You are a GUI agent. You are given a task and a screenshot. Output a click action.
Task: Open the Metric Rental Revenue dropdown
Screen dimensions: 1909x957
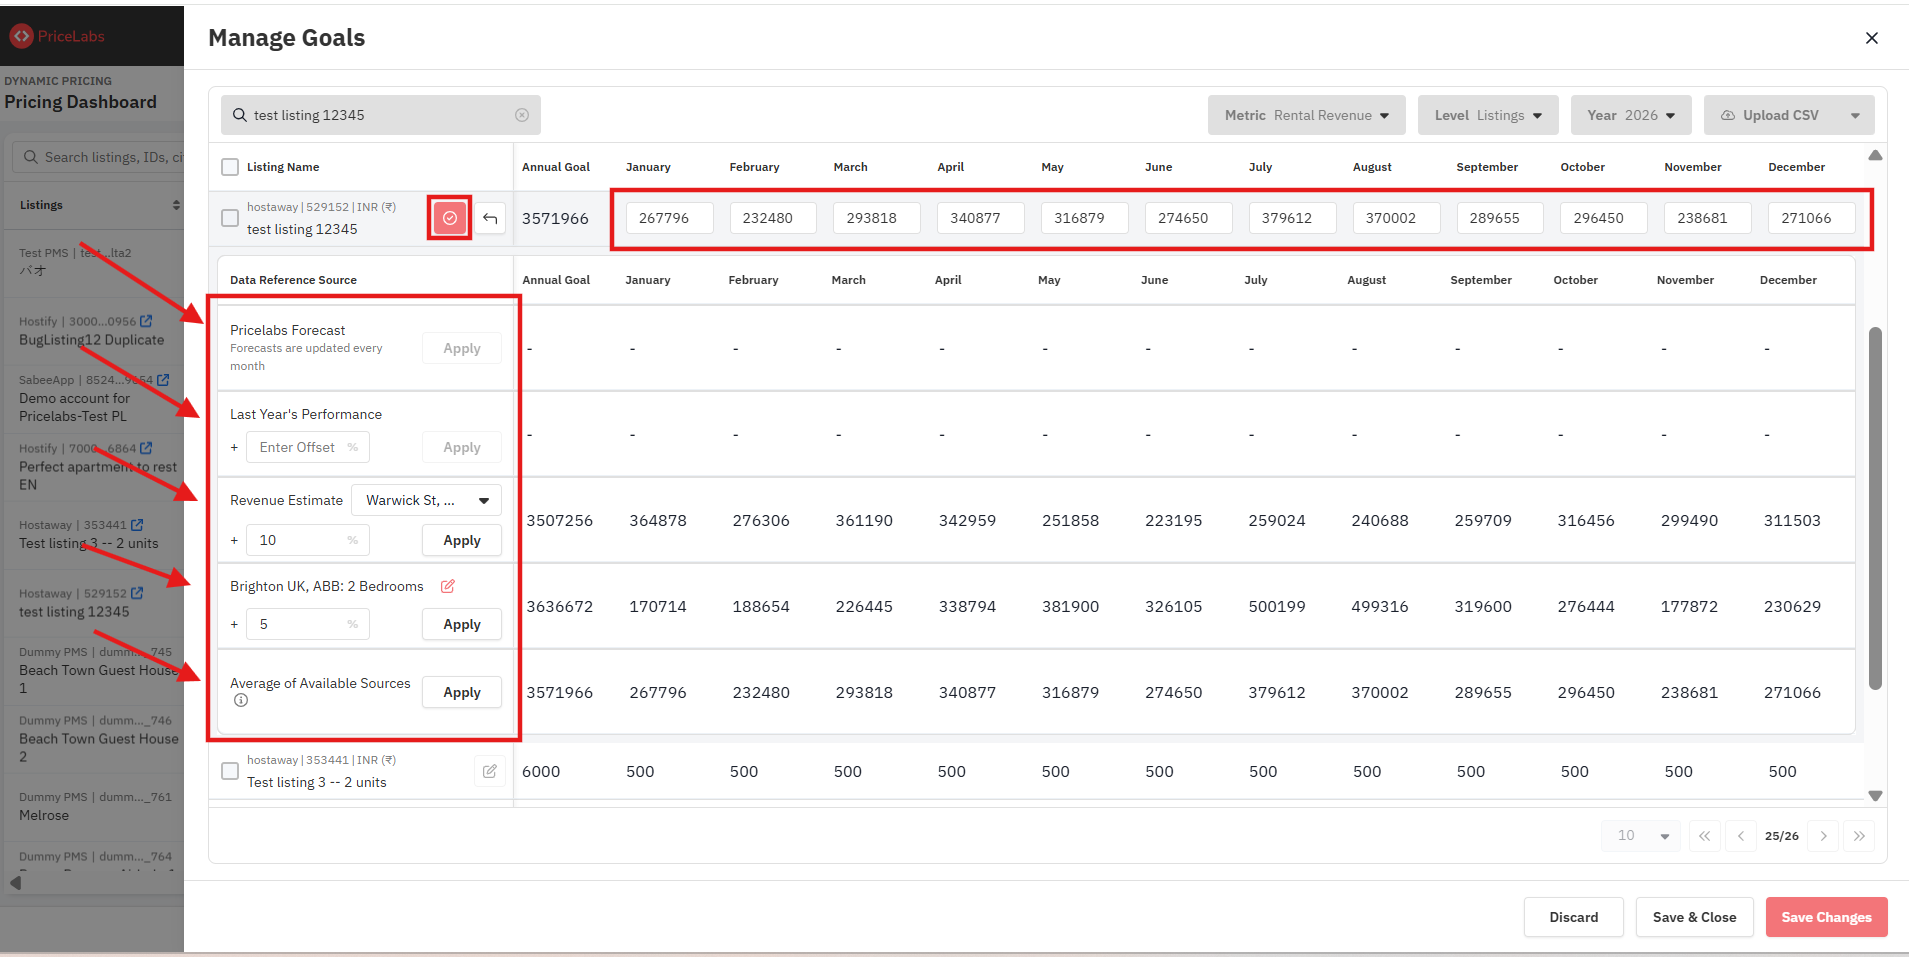tap(1306, 115)
